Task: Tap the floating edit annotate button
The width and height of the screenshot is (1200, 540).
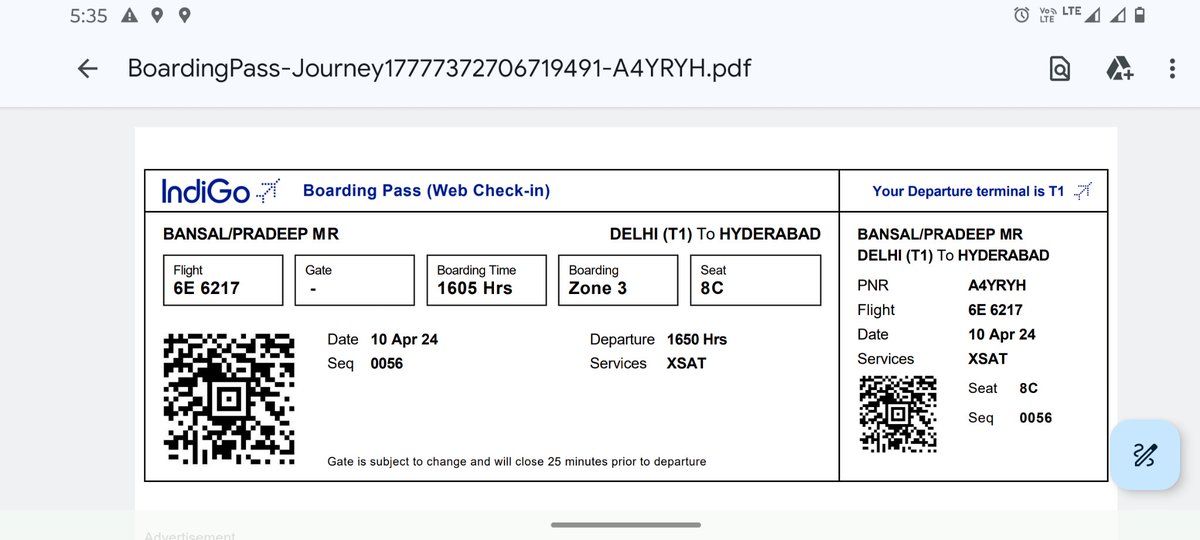Action: pyautogui.click(x=1146, y=455)
